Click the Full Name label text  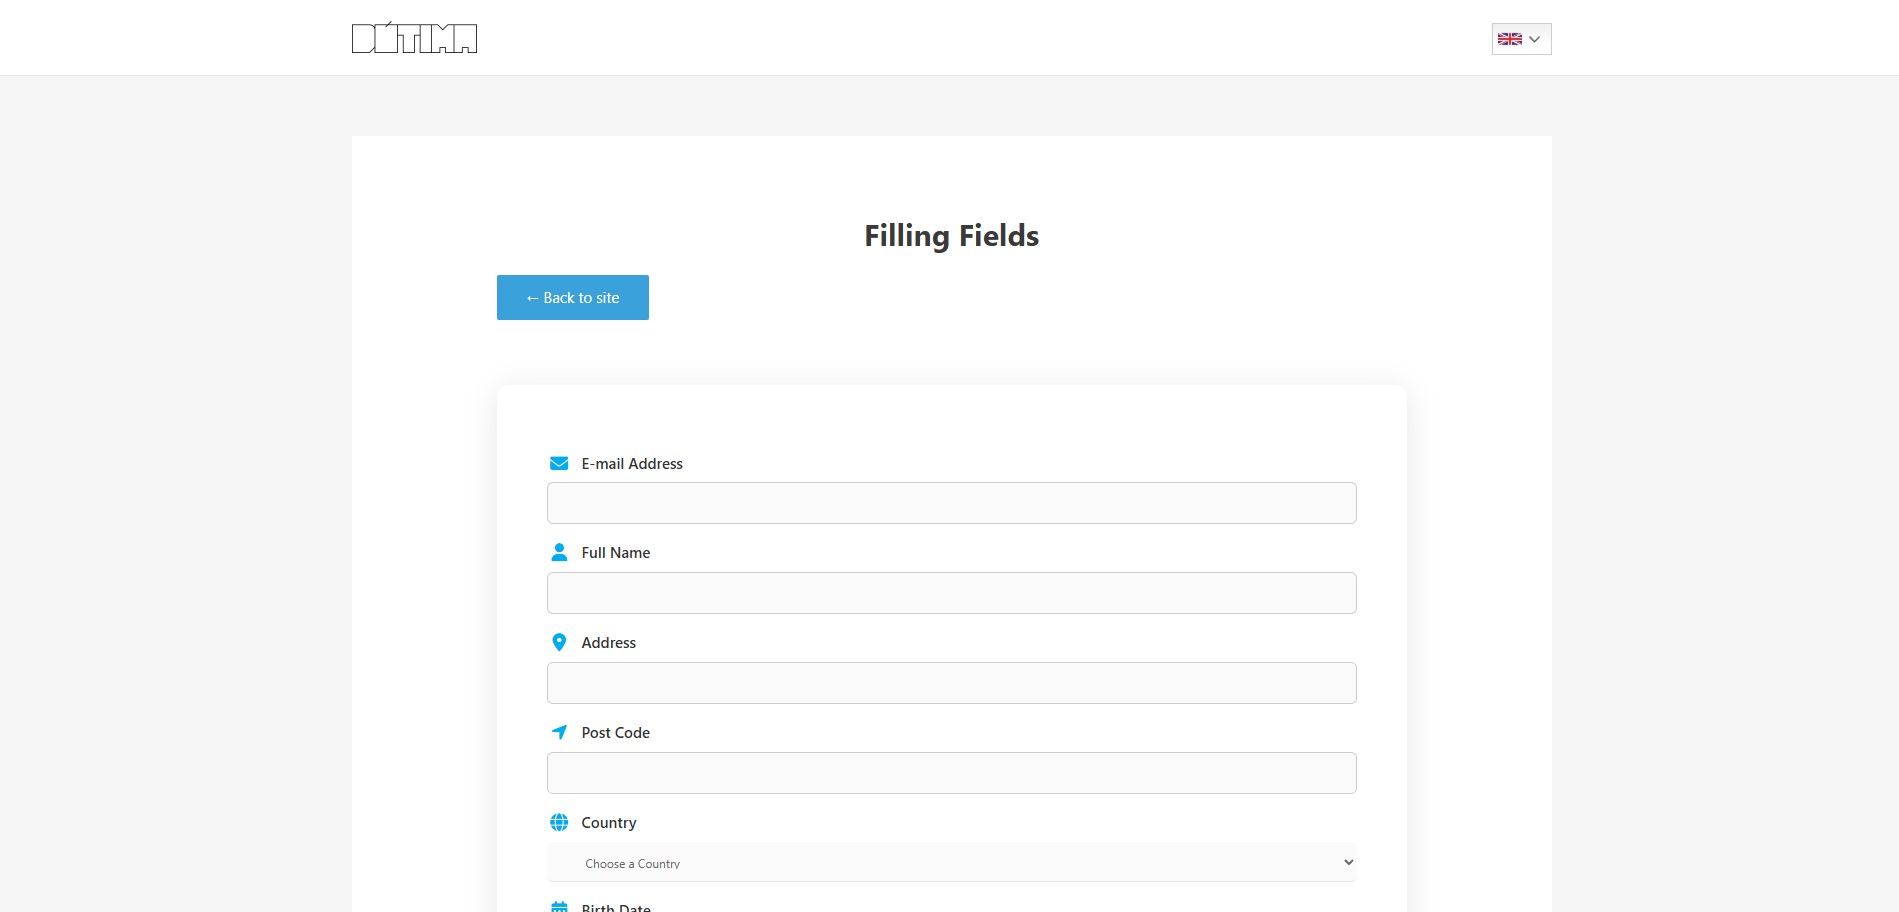click(x=615, y=553)
